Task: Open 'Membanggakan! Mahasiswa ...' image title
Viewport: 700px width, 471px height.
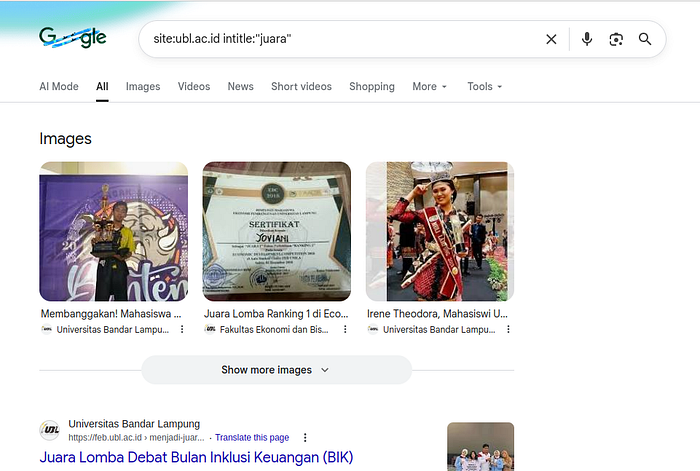Action: click(x=111, y=314)
